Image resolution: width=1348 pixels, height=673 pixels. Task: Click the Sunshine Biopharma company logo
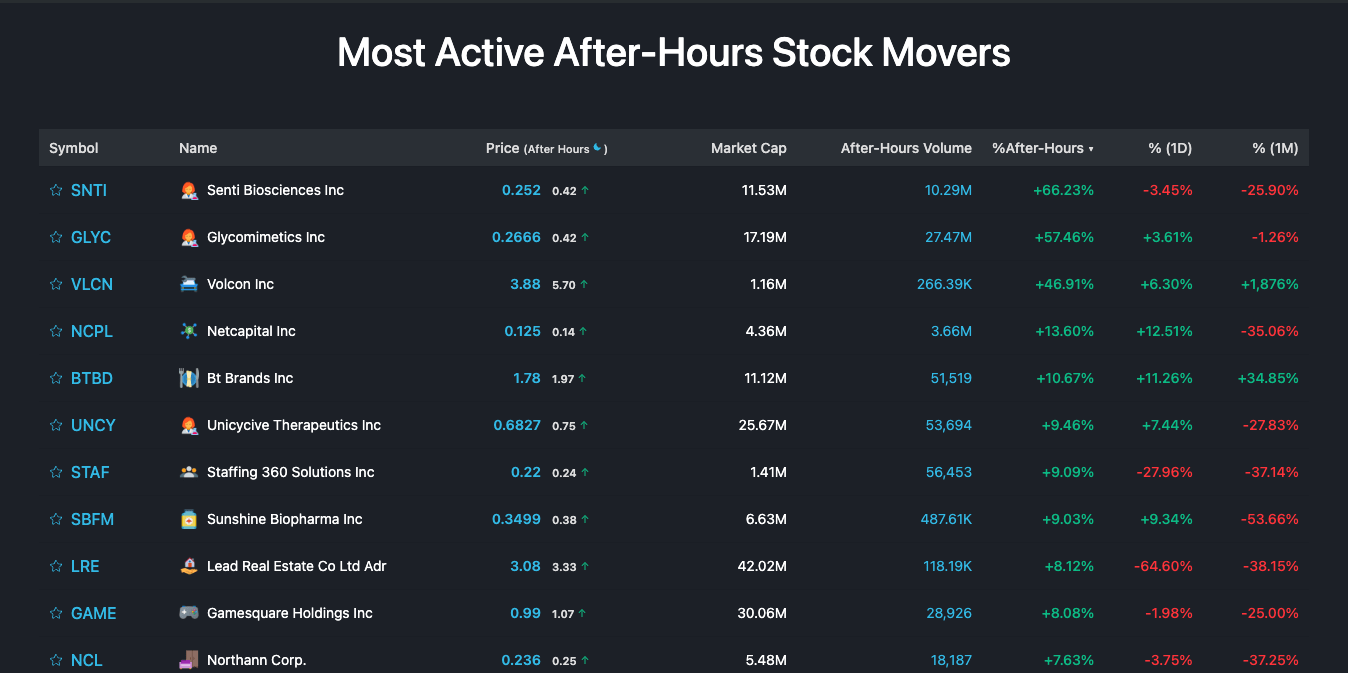(x=189, y=518)
